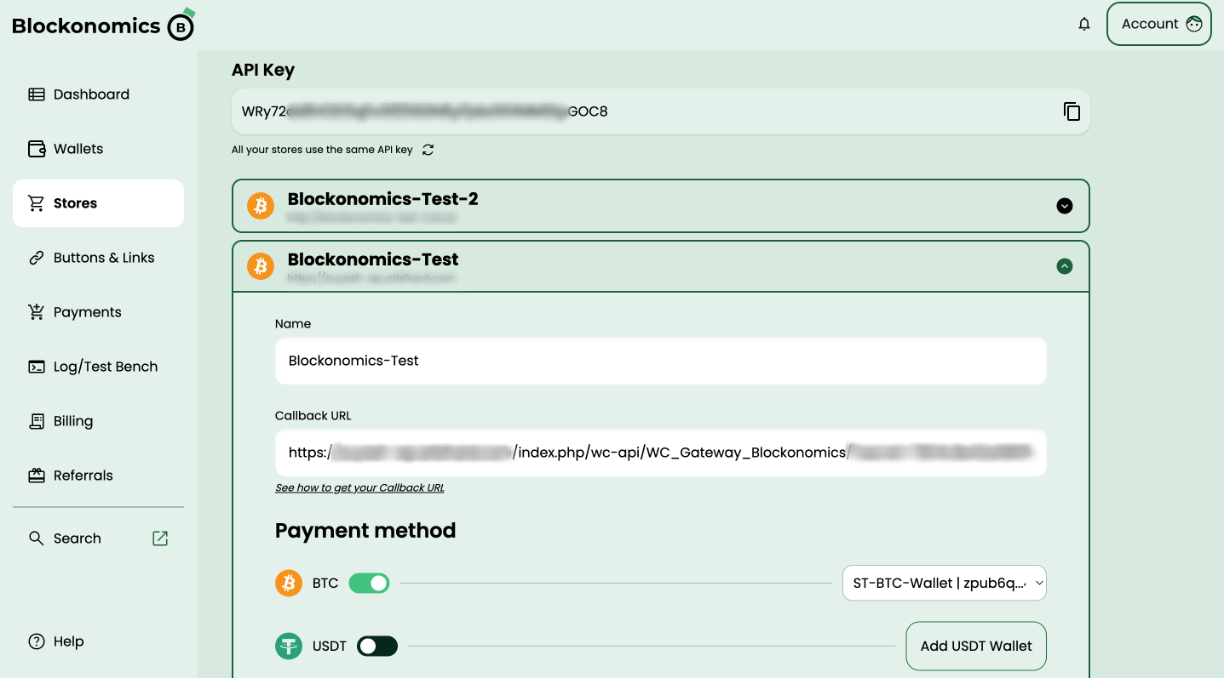Edit the store Name field
1224x678 pixels.
pos(660,361)
